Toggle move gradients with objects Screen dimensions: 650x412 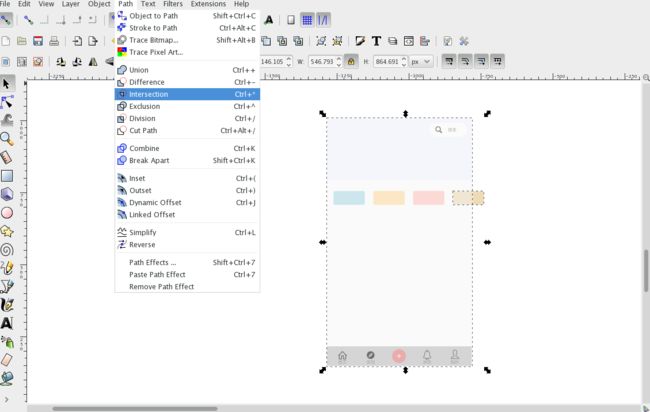coord(481,62)
